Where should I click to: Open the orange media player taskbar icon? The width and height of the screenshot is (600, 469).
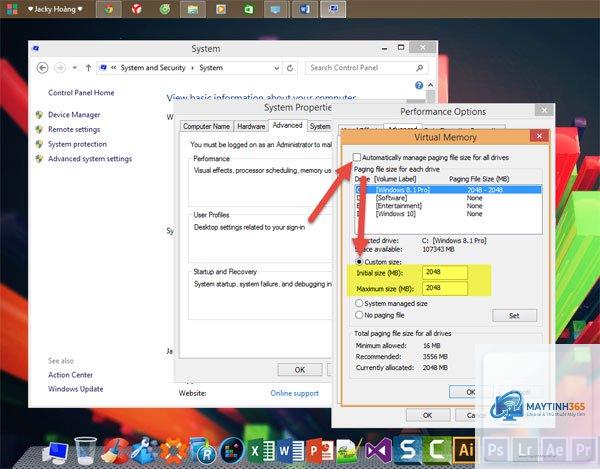pyautogui.click(x=221, y=9)
